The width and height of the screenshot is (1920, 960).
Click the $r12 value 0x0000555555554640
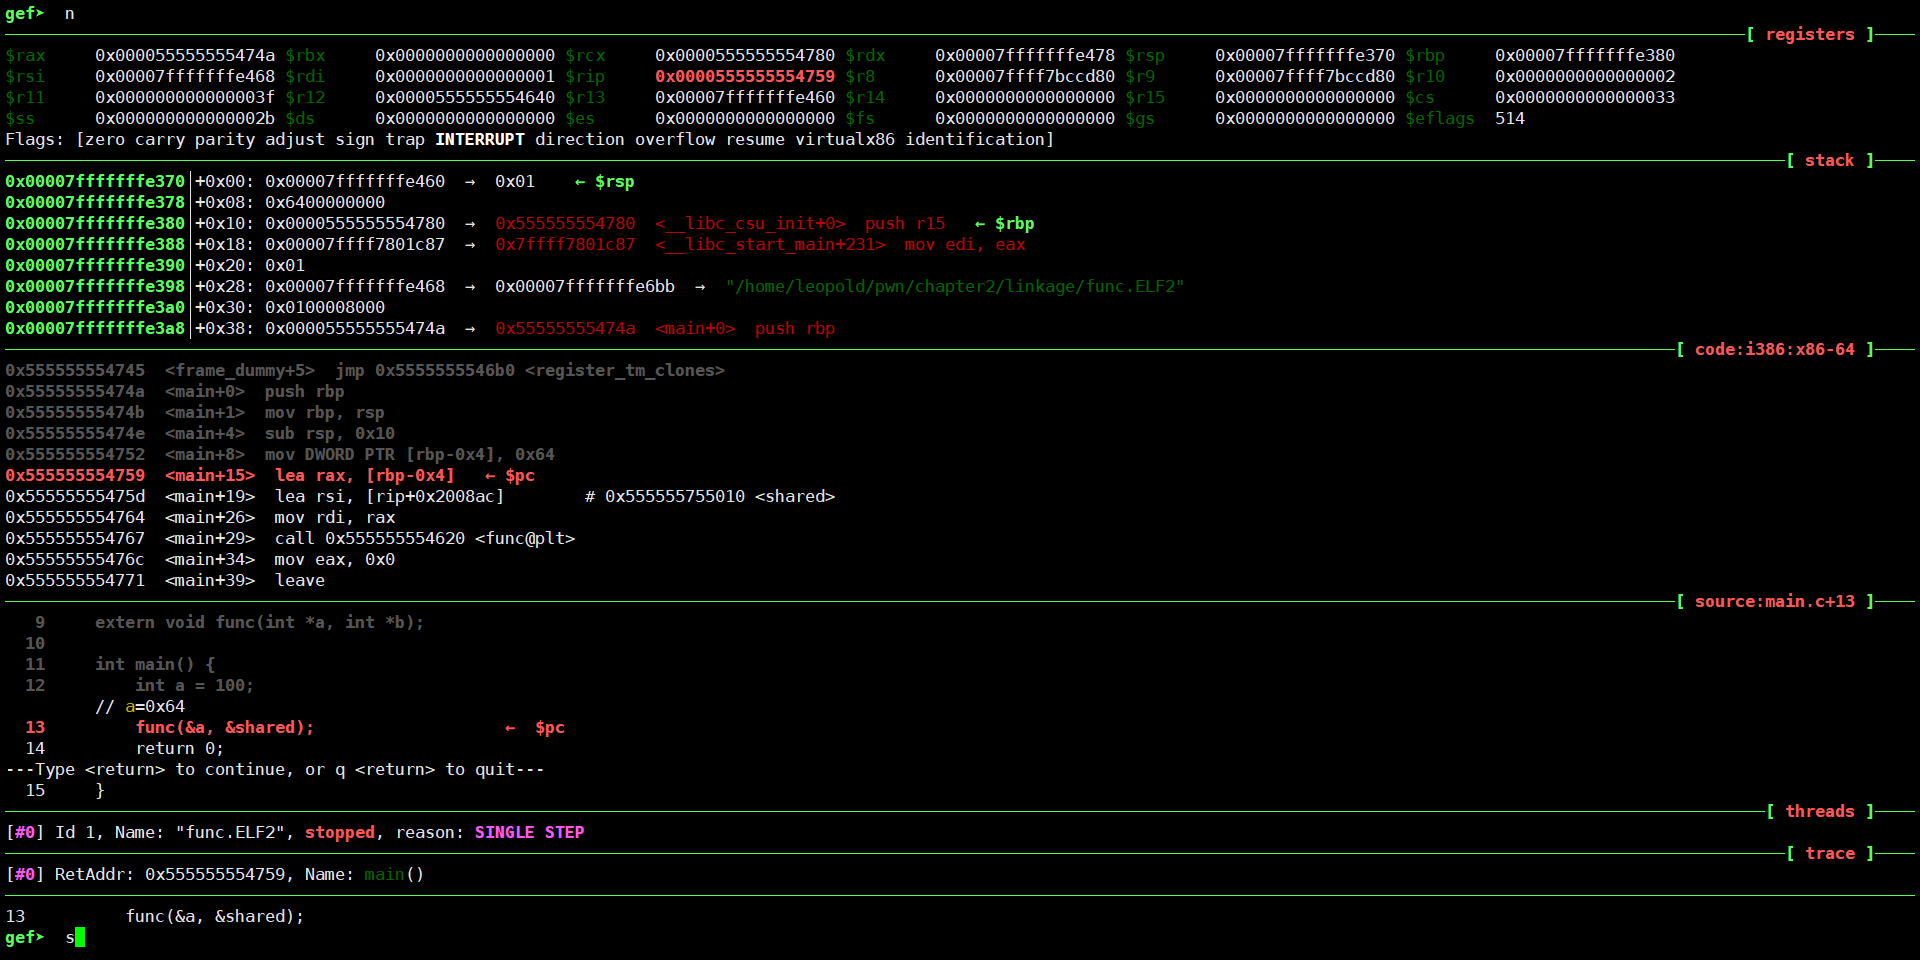coord(465,97)
